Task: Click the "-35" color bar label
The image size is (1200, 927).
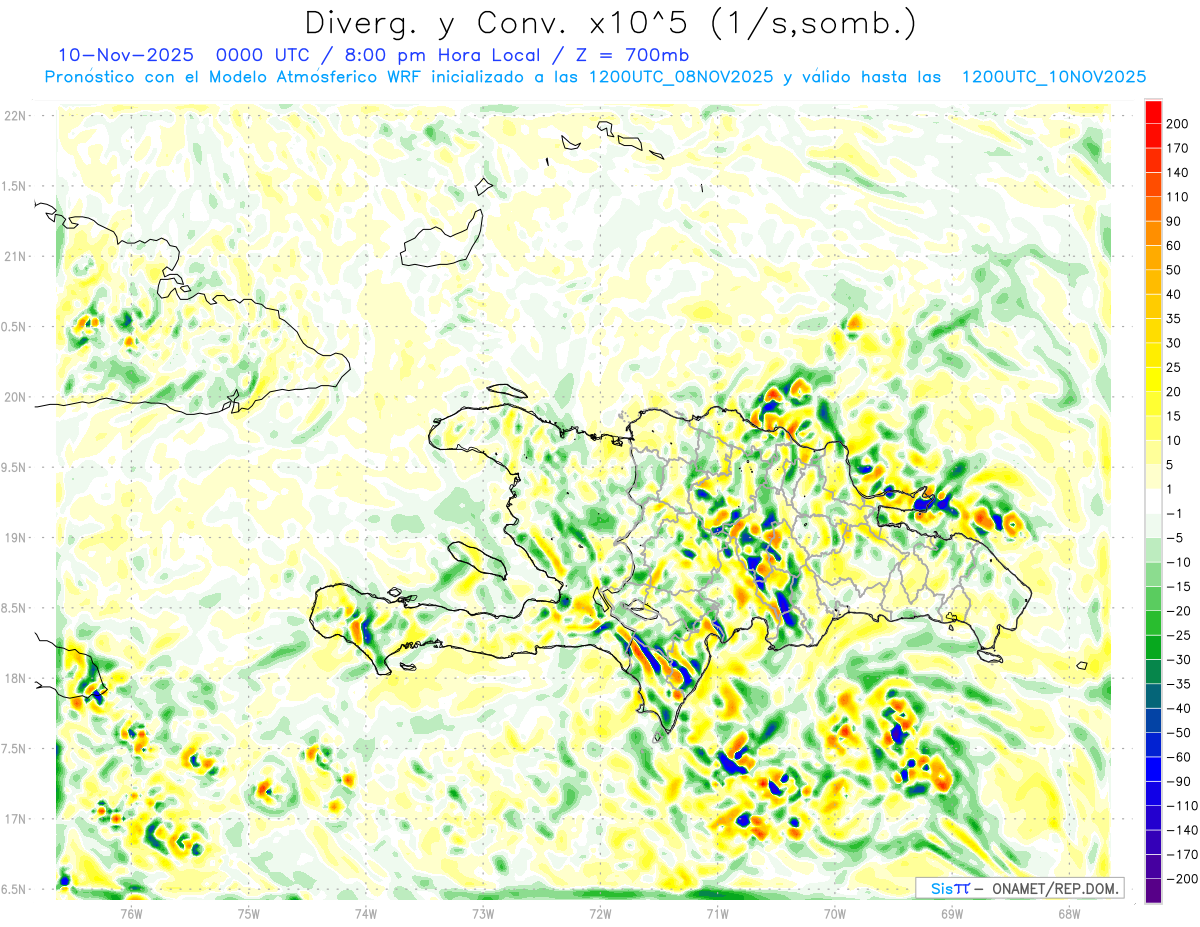Action: click(1179, 684)
